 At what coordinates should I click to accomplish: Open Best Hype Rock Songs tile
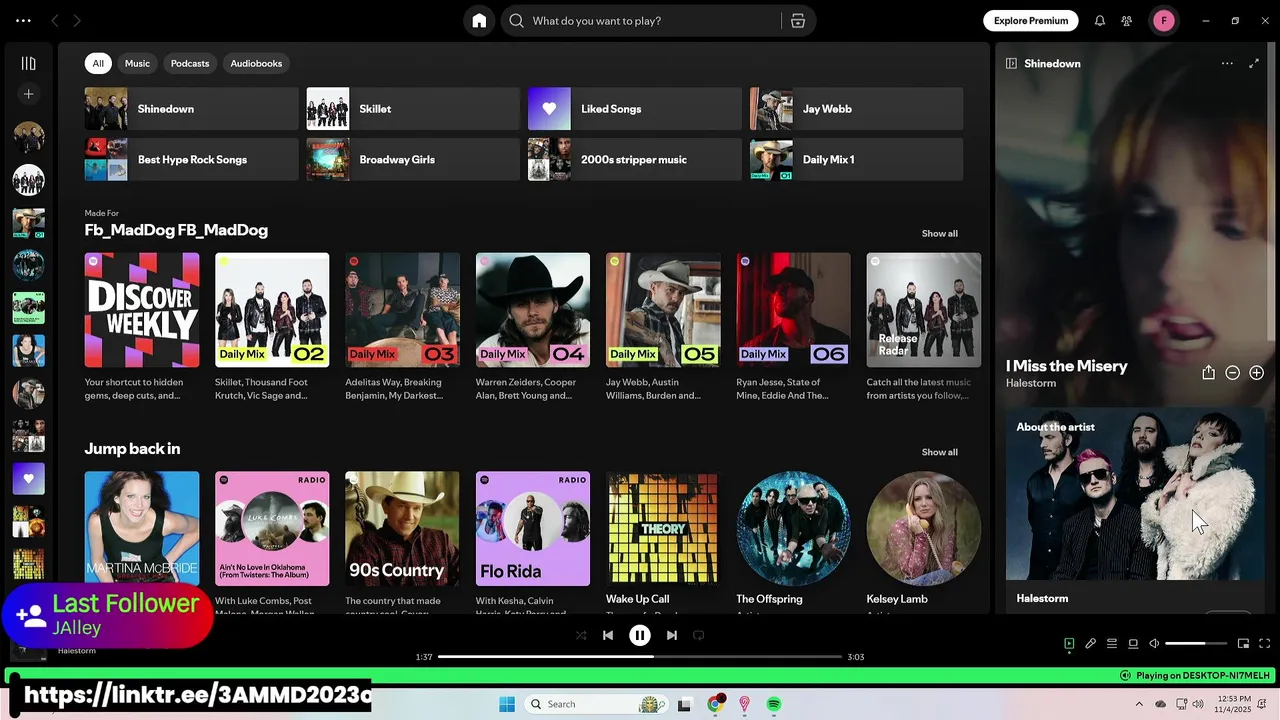191,160
